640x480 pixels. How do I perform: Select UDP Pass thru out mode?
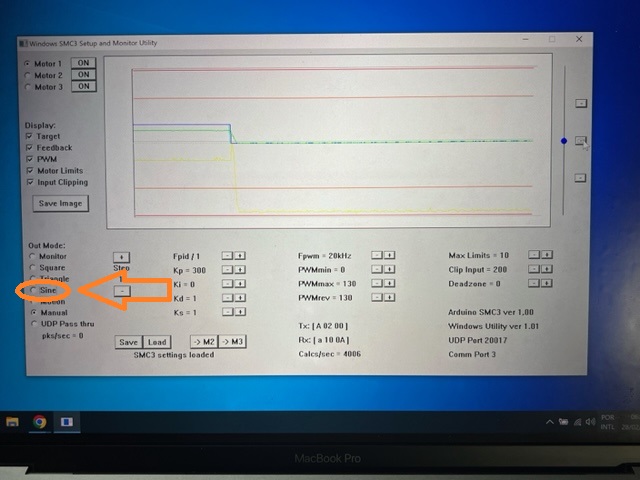click(34, 324)
